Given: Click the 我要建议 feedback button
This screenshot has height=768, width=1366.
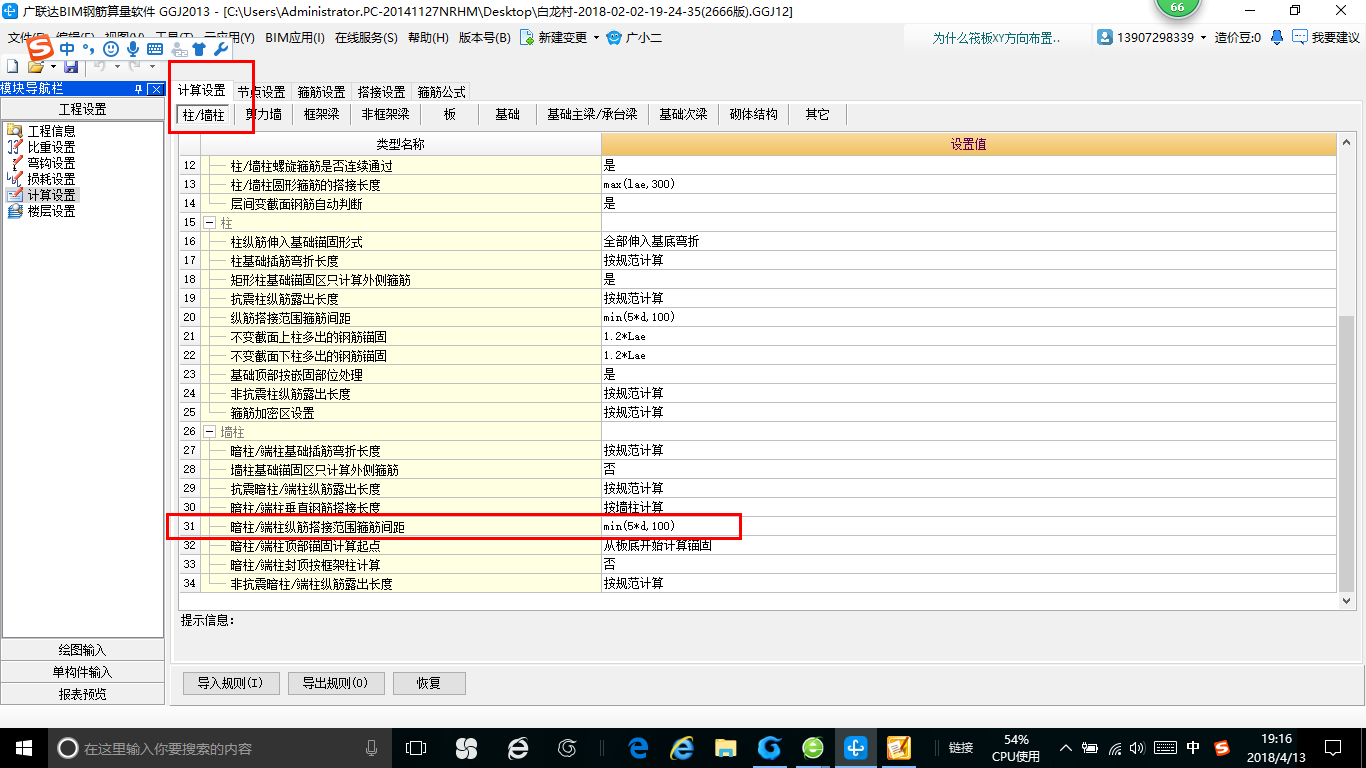Looking at the screenshot, I should pos(1326,37).
